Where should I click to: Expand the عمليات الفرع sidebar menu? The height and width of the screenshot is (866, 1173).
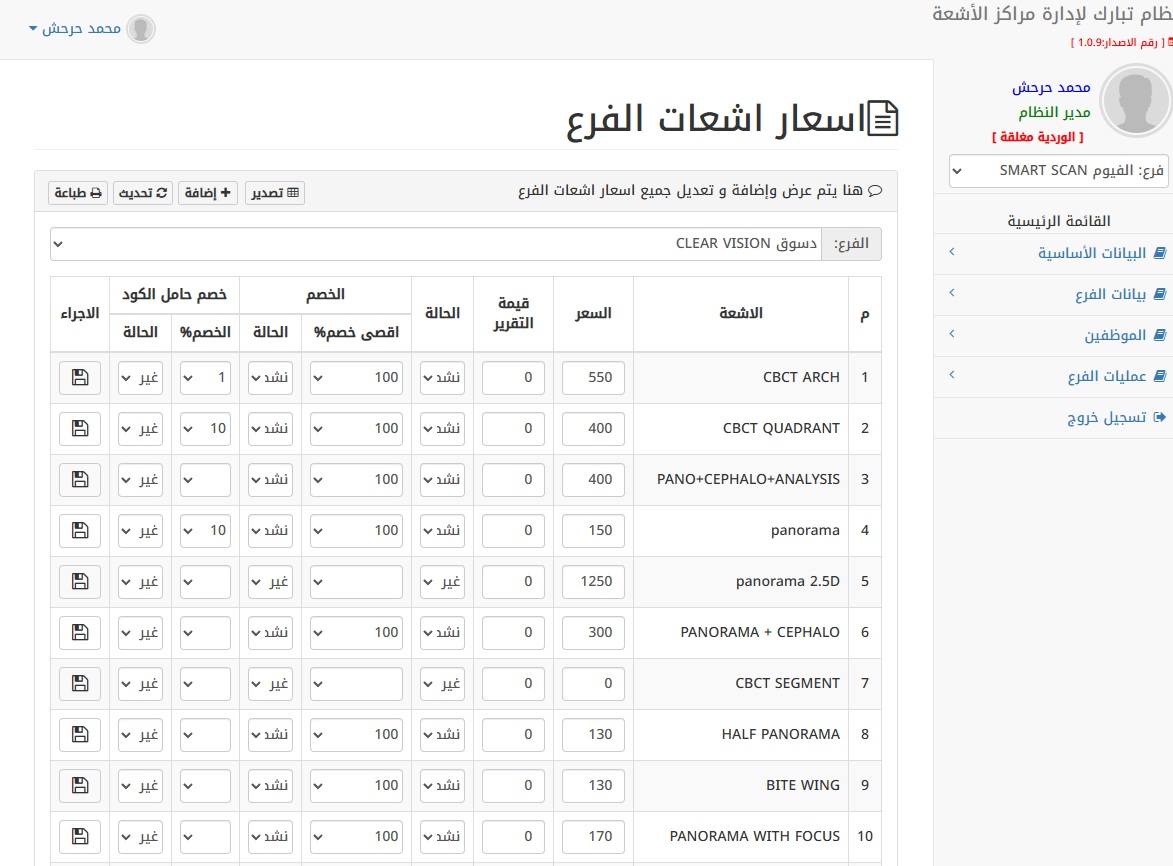pyautogui.click(x=1052, y=376)
